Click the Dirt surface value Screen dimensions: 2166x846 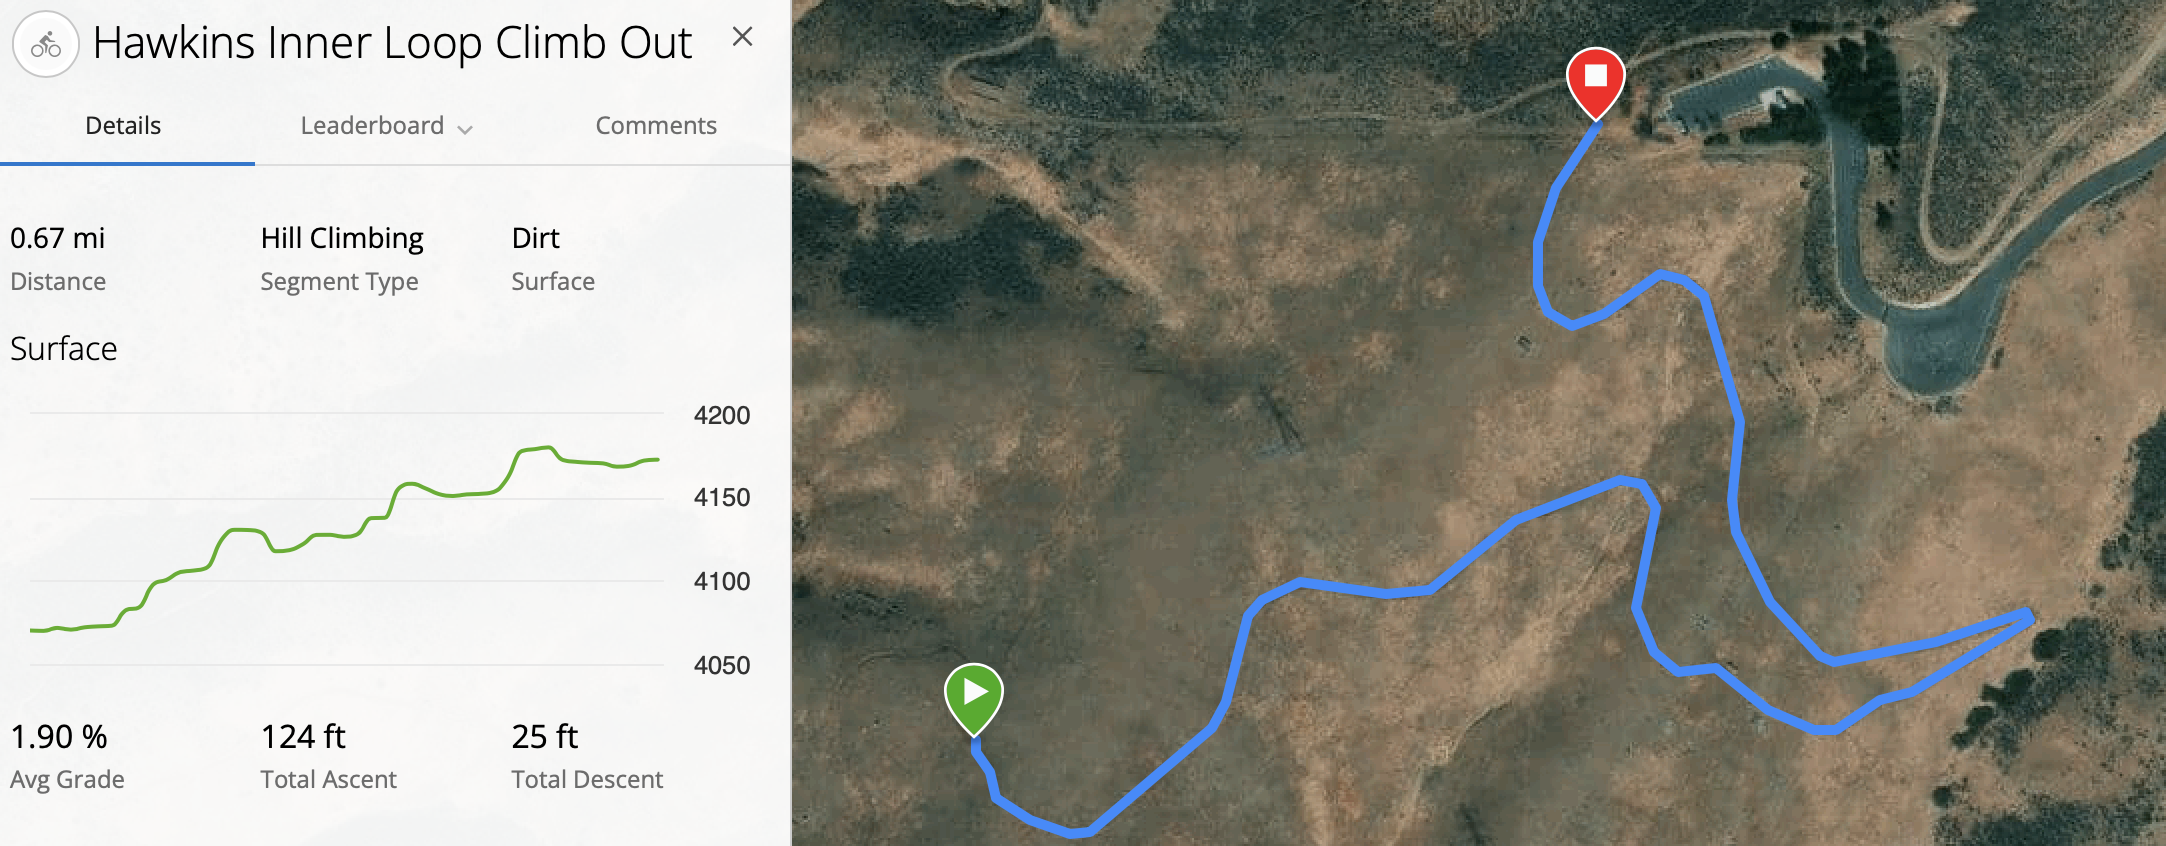pos(535,238)
